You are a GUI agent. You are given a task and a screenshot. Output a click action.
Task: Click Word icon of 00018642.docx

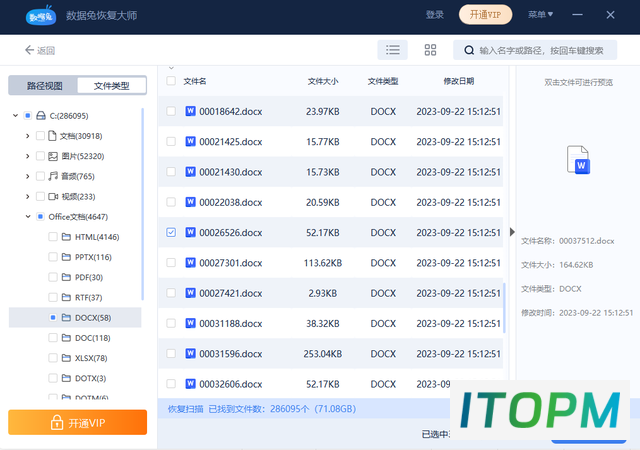[x=190, y=111]
